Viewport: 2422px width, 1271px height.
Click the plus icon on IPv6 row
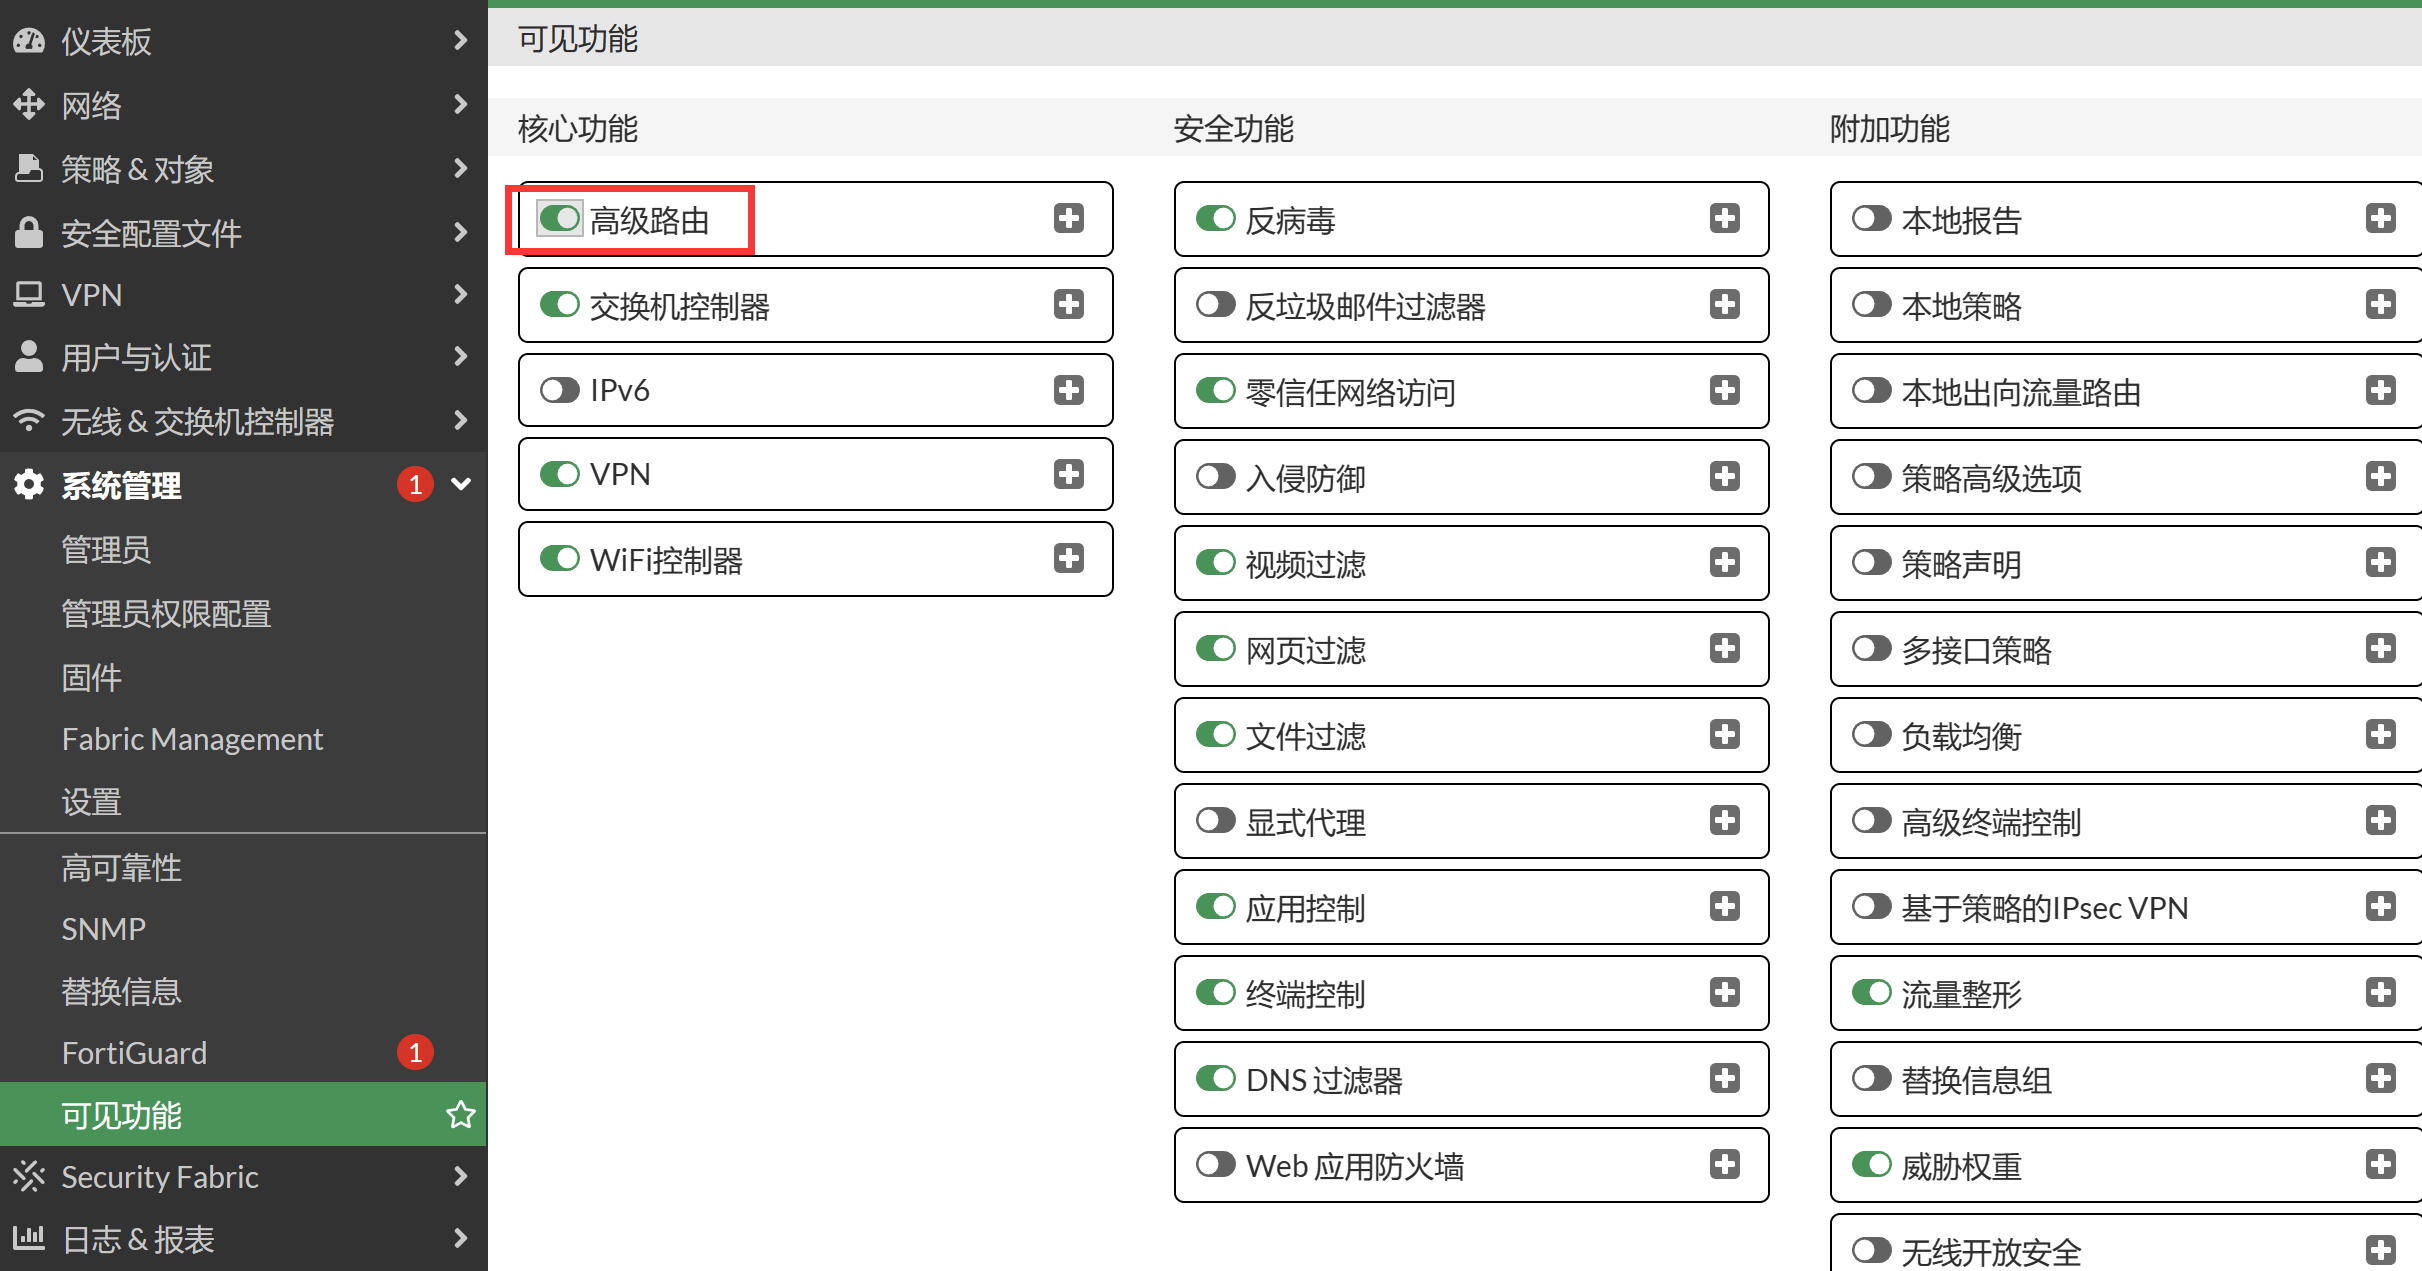pyautogui.click(x=1068, y=390)
